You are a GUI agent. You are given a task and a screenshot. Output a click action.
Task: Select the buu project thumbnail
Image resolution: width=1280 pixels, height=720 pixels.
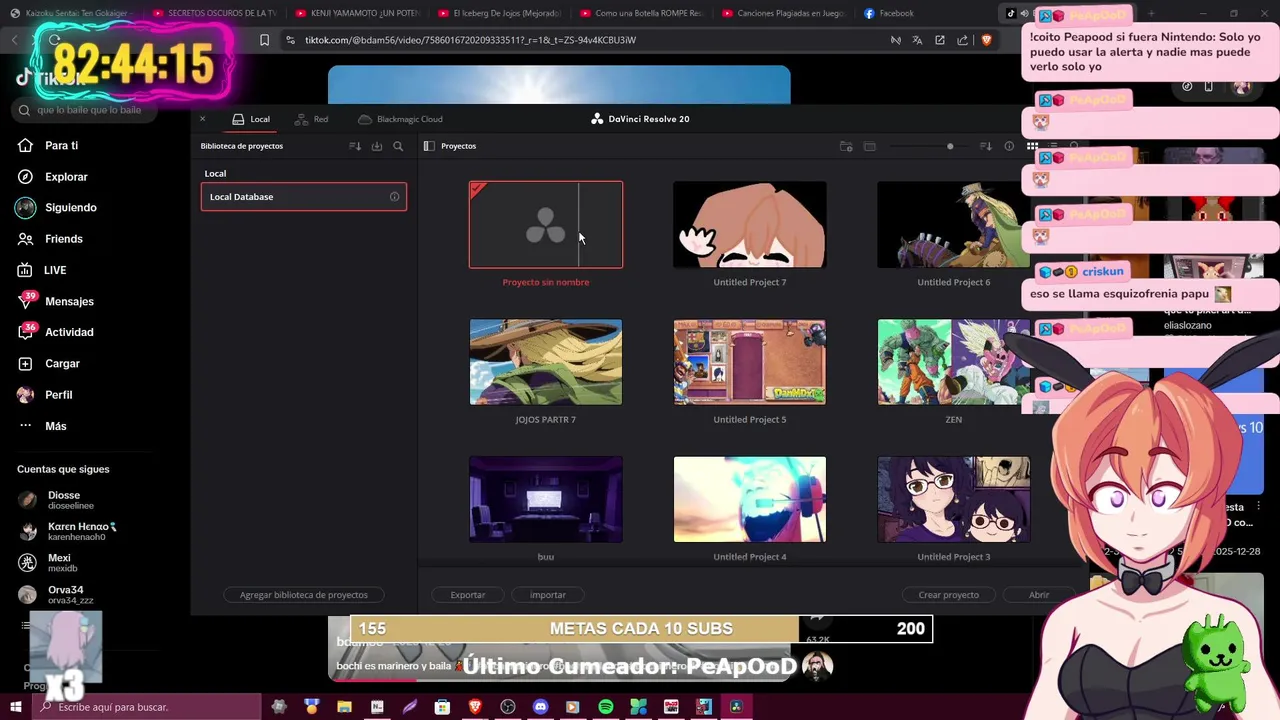point(546,499)
